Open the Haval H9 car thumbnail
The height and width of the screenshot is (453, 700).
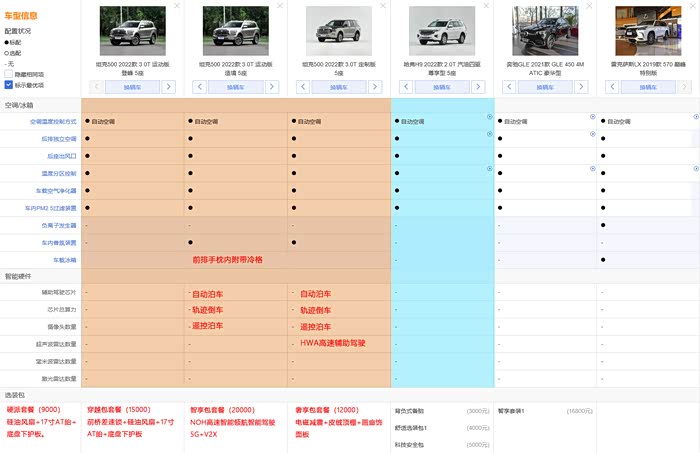442,31
